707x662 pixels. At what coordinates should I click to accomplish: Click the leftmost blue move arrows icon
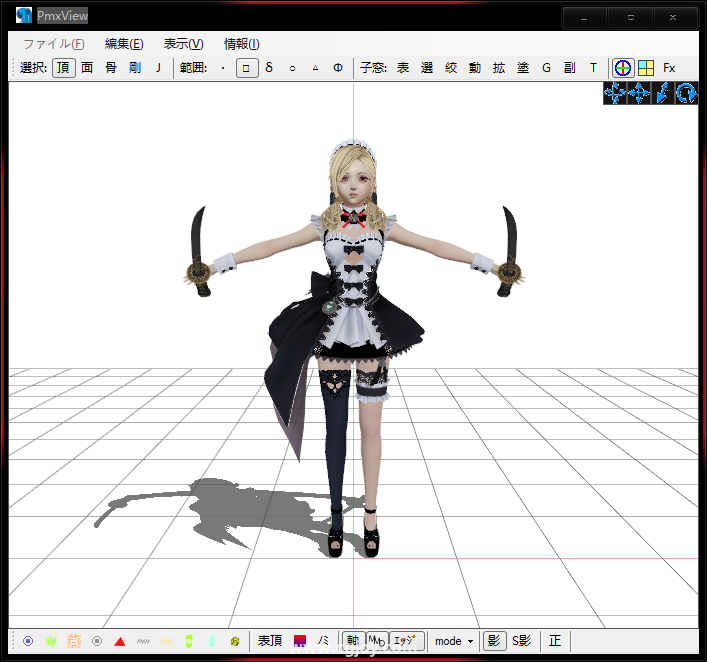(614, 93)
